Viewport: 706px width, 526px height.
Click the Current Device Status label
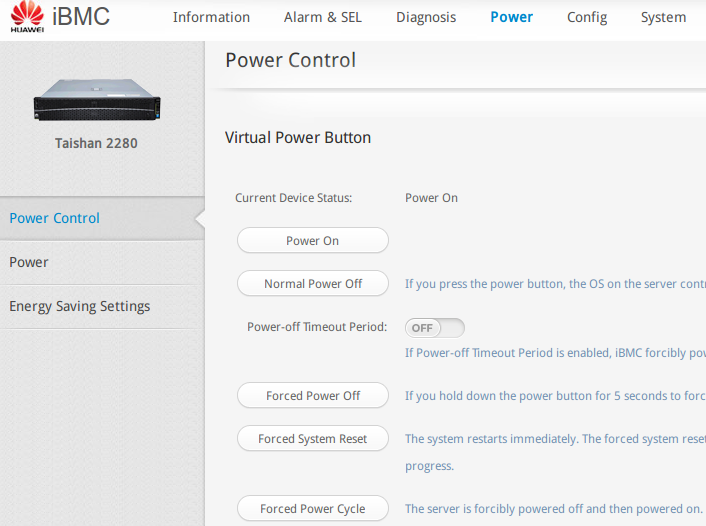[x=293, y=198]
